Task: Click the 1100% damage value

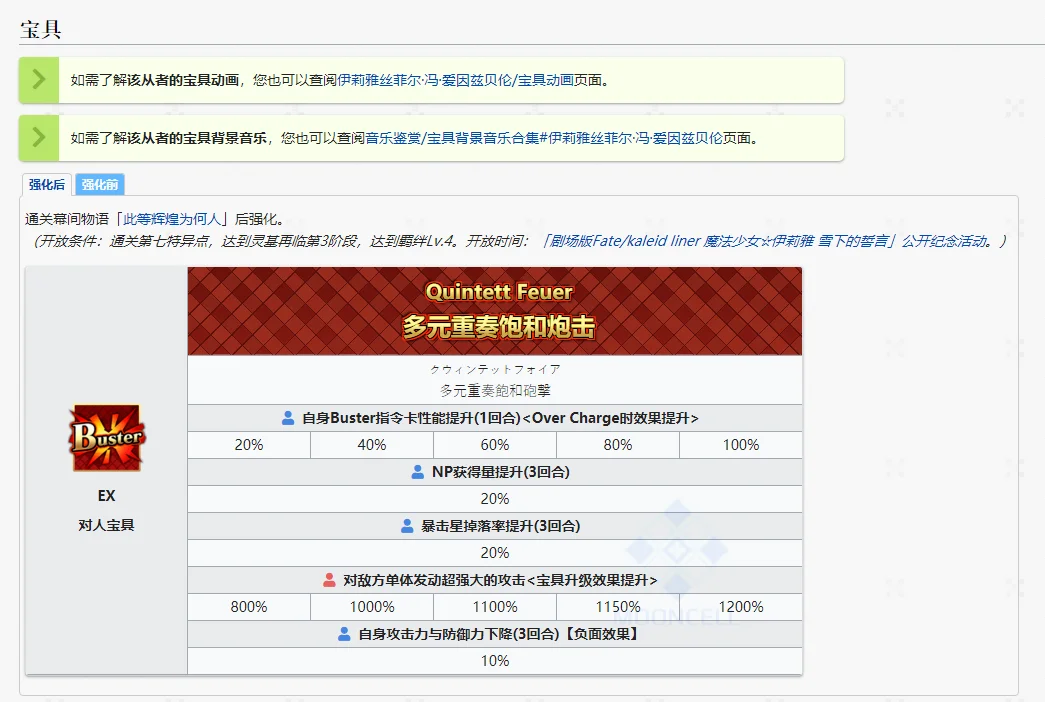Action: point(495,607)
